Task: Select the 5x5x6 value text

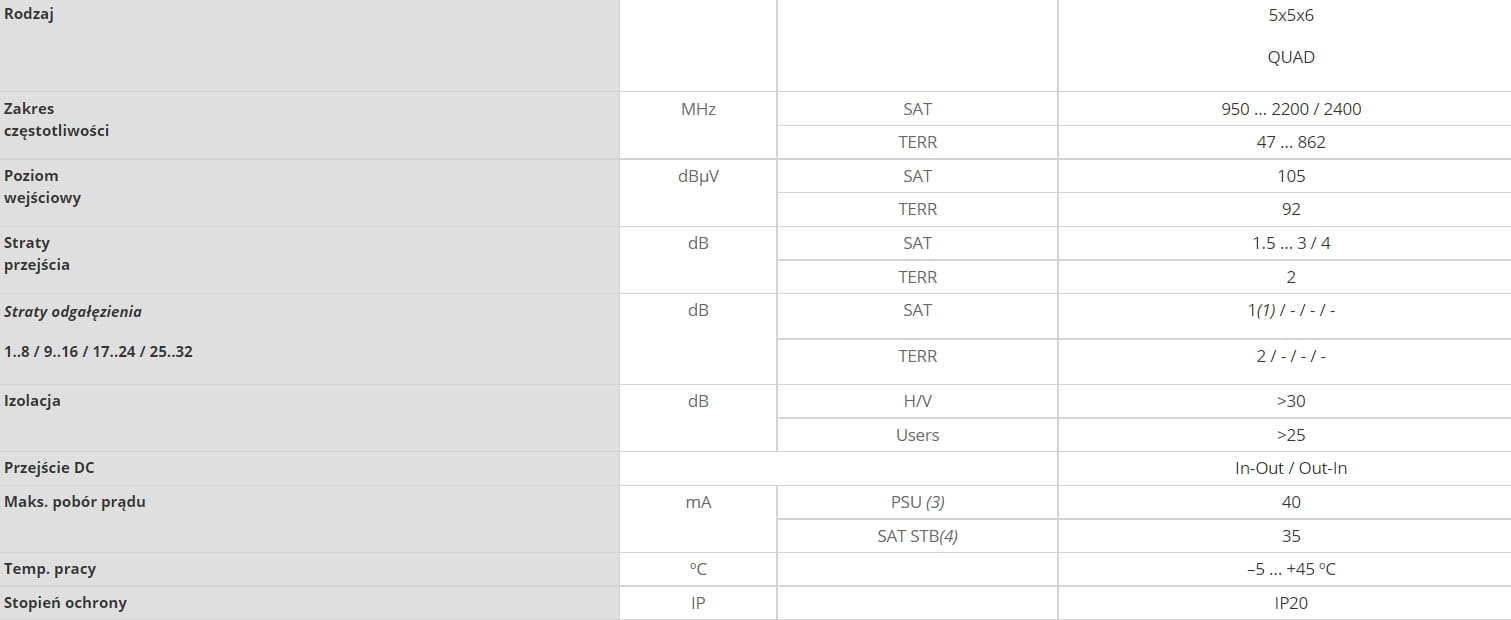Action: point(1290,16)
